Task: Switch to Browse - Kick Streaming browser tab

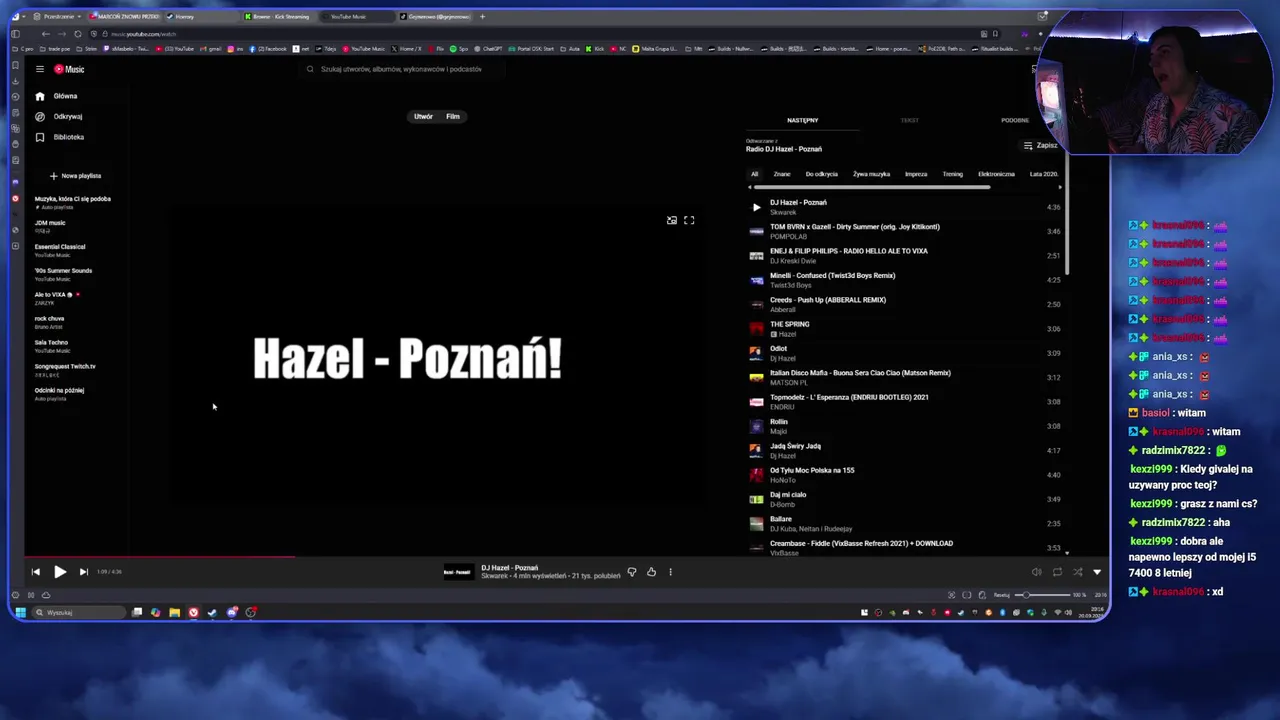Action: [280, 16]
